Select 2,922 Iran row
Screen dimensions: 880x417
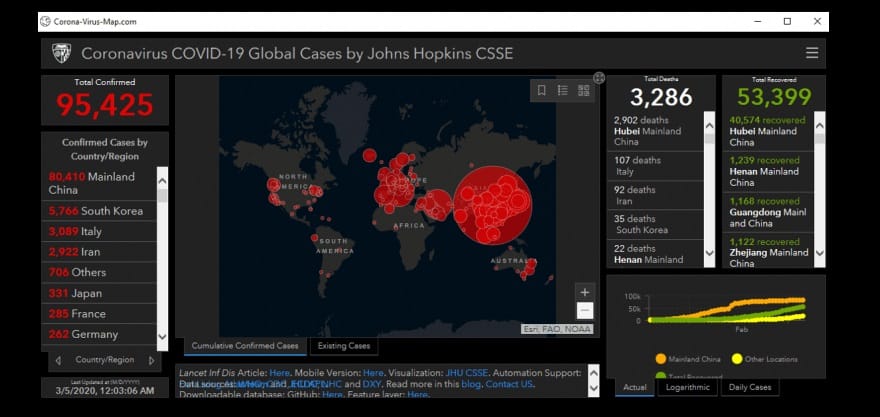(x=99, y=252)
